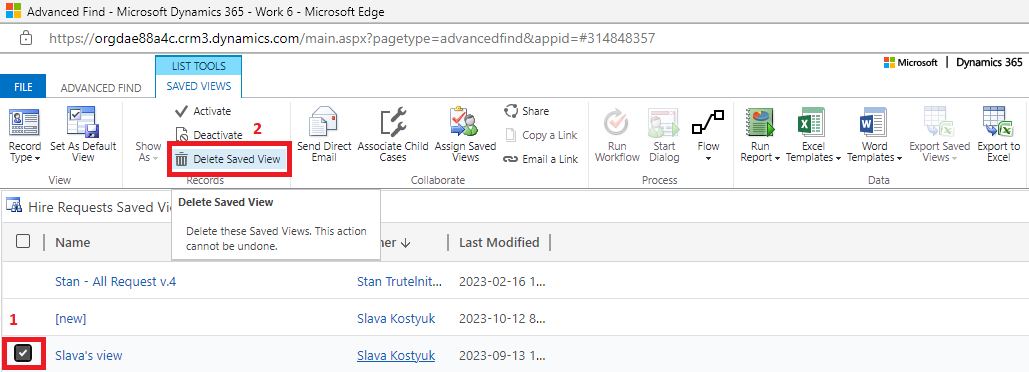The image size is (1029, 372).
Task: Sort by Last Modified column
Action: pos(499,242)
